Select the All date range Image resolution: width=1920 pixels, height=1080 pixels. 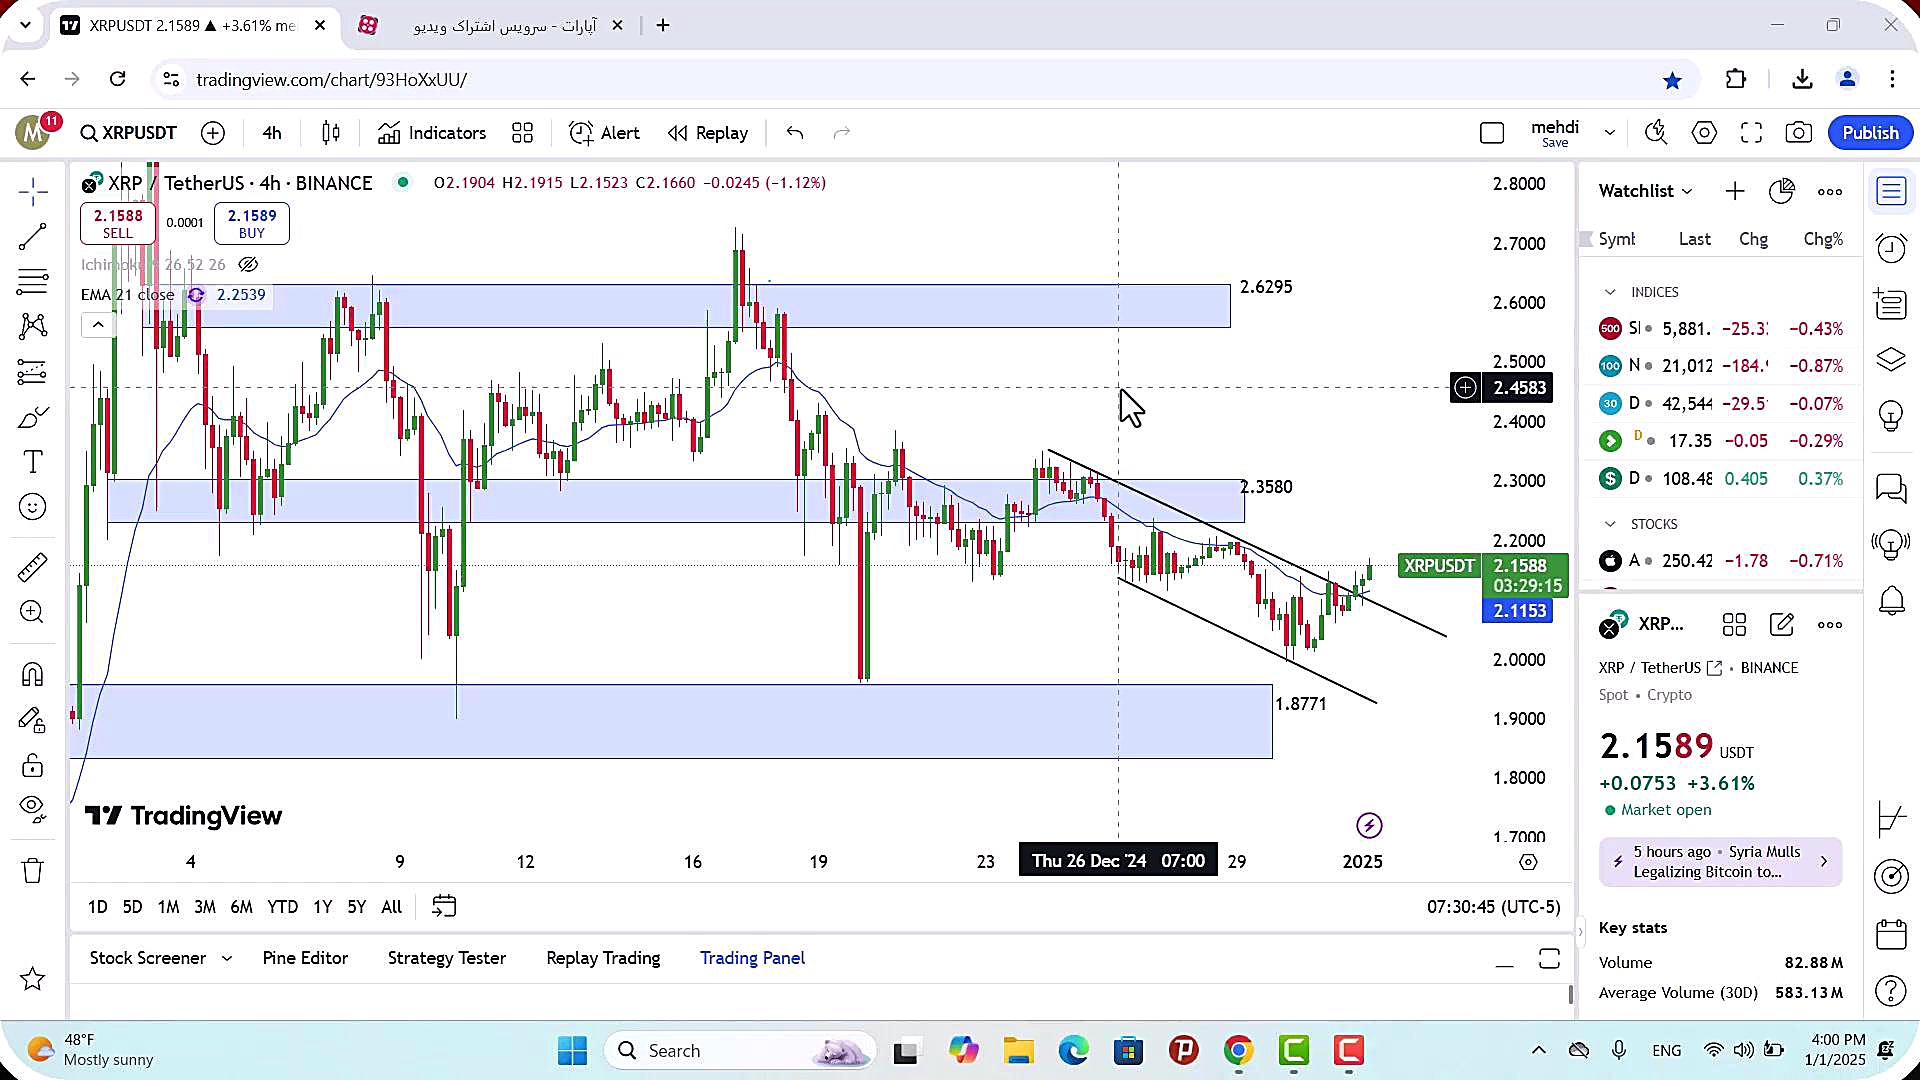[x=392, y=907]
